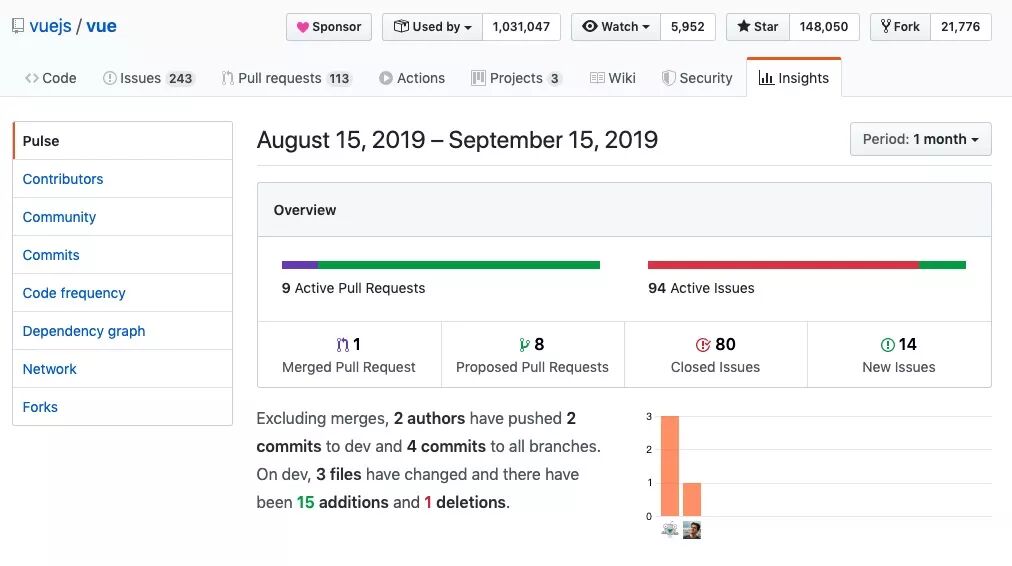Click the Star button
Viewport: 1012px width, 566px height.
pyautogui.click(x=758, y=26)
